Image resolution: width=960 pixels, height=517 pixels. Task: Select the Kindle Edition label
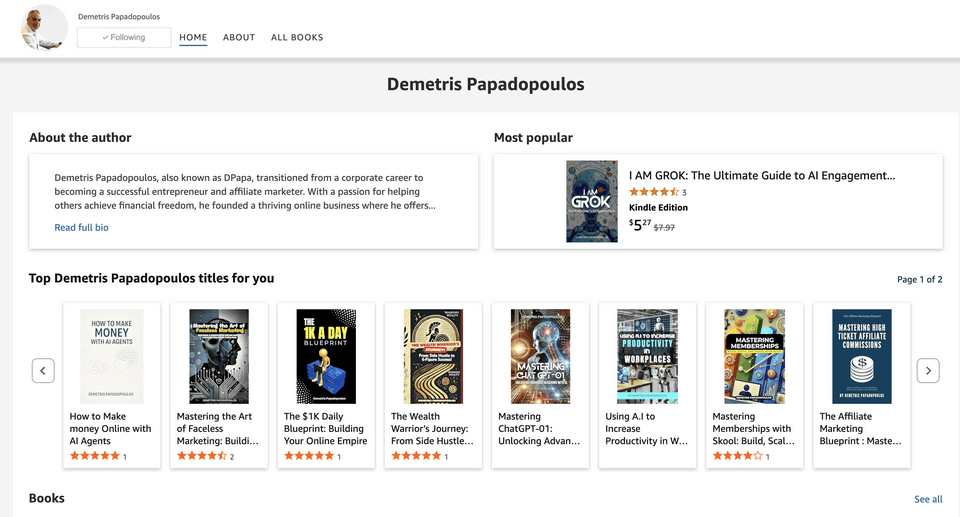click(658, 208)
